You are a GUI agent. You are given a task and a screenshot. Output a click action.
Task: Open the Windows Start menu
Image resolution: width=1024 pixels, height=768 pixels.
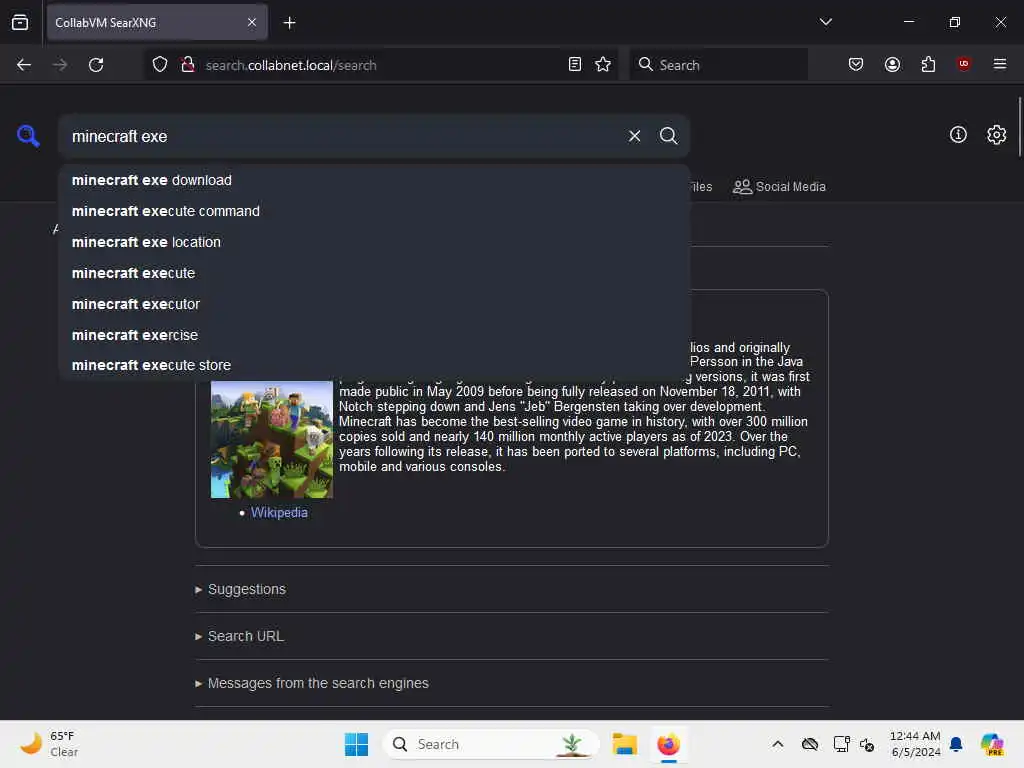(356, 744)
